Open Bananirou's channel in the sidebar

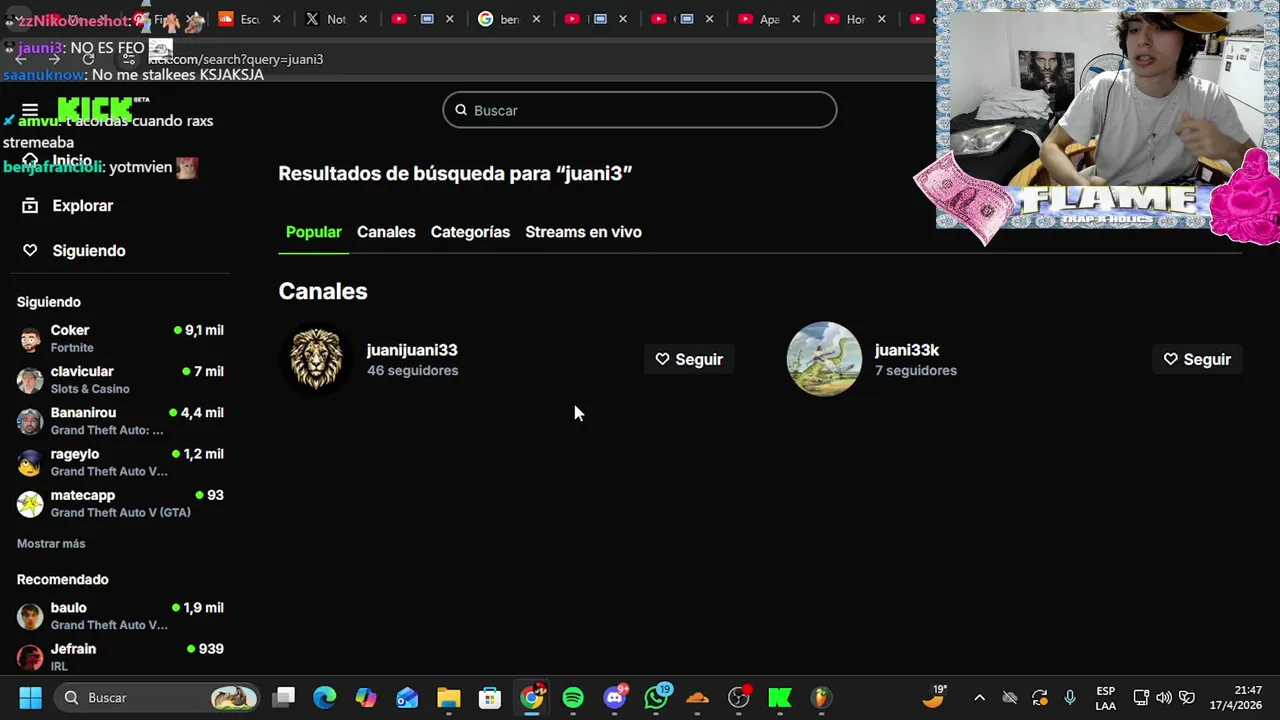(x=120, y=421)
